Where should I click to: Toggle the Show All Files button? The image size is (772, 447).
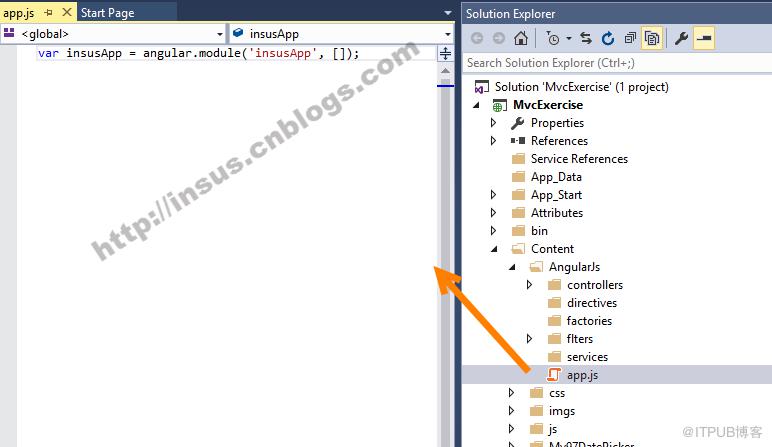[x=652, y=38]
